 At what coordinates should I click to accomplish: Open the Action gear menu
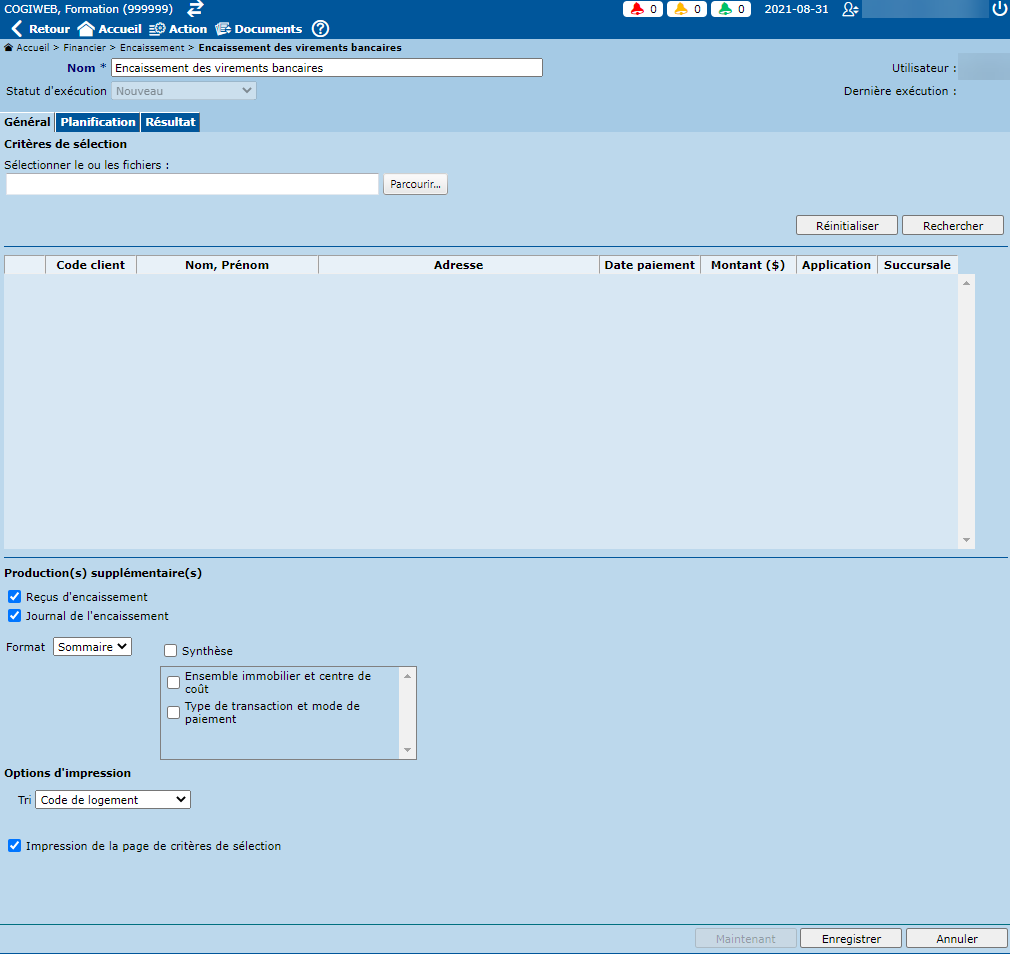point(157,29)
